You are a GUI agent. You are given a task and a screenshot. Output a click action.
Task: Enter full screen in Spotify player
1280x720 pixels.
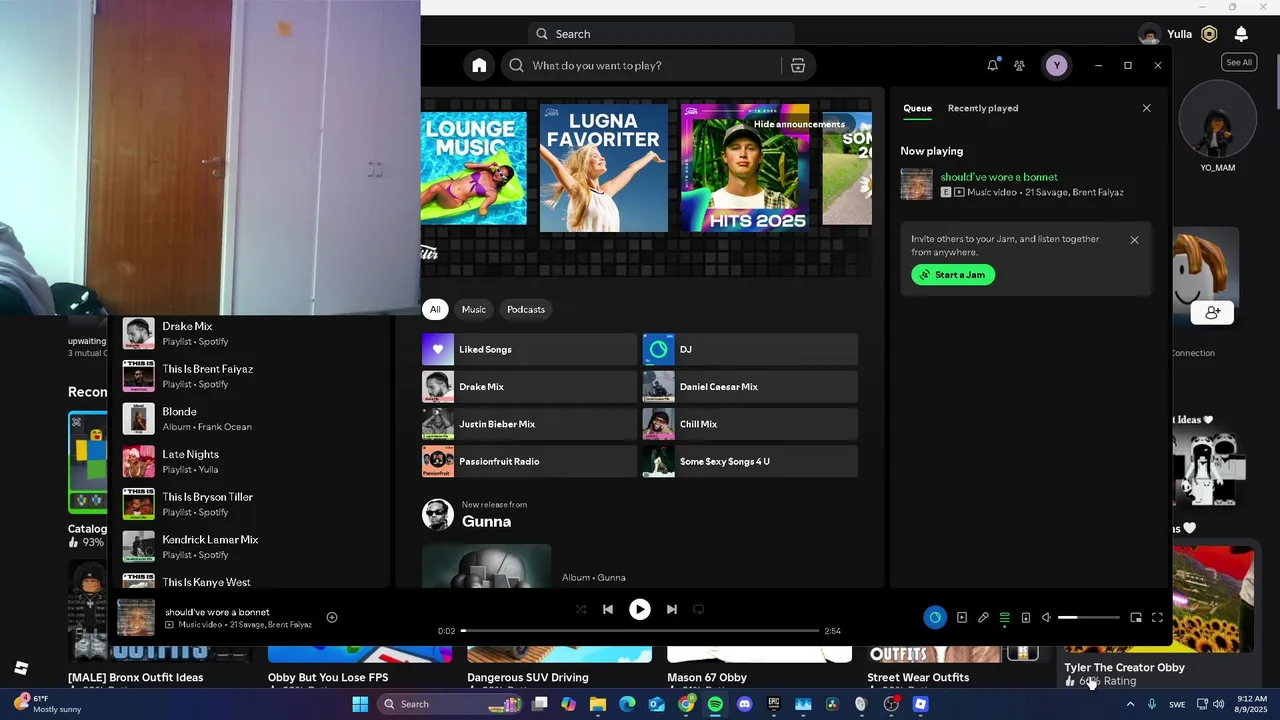tap(1157, 617)
